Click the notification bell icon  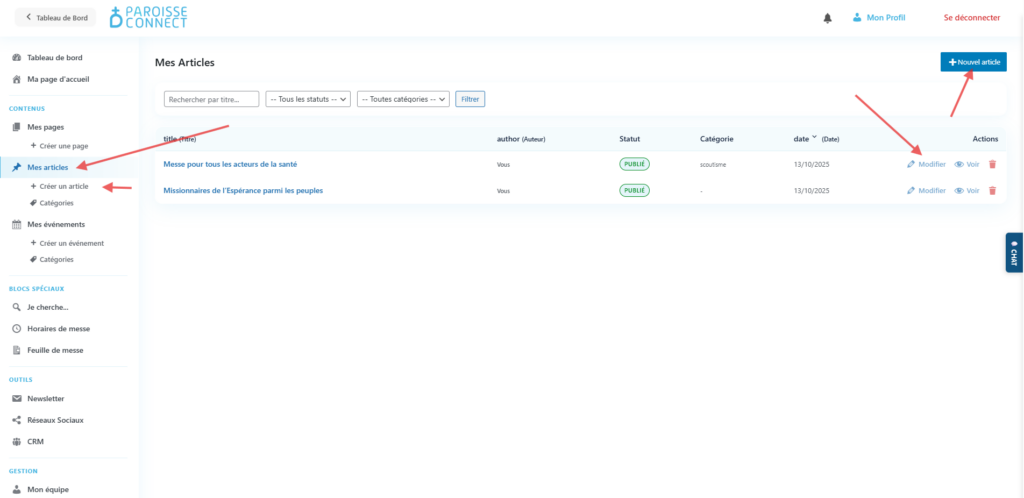coord(827,18)
